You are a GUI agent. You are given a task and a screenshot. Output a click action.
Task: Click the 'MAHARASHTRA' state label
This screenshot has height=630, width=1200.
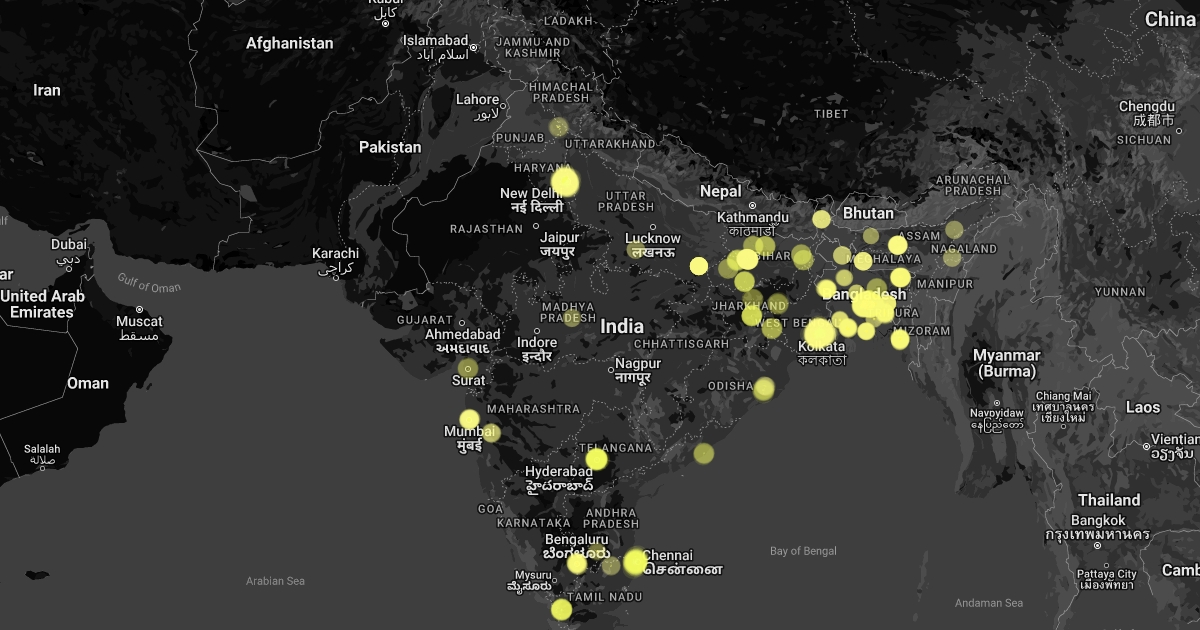533,409
